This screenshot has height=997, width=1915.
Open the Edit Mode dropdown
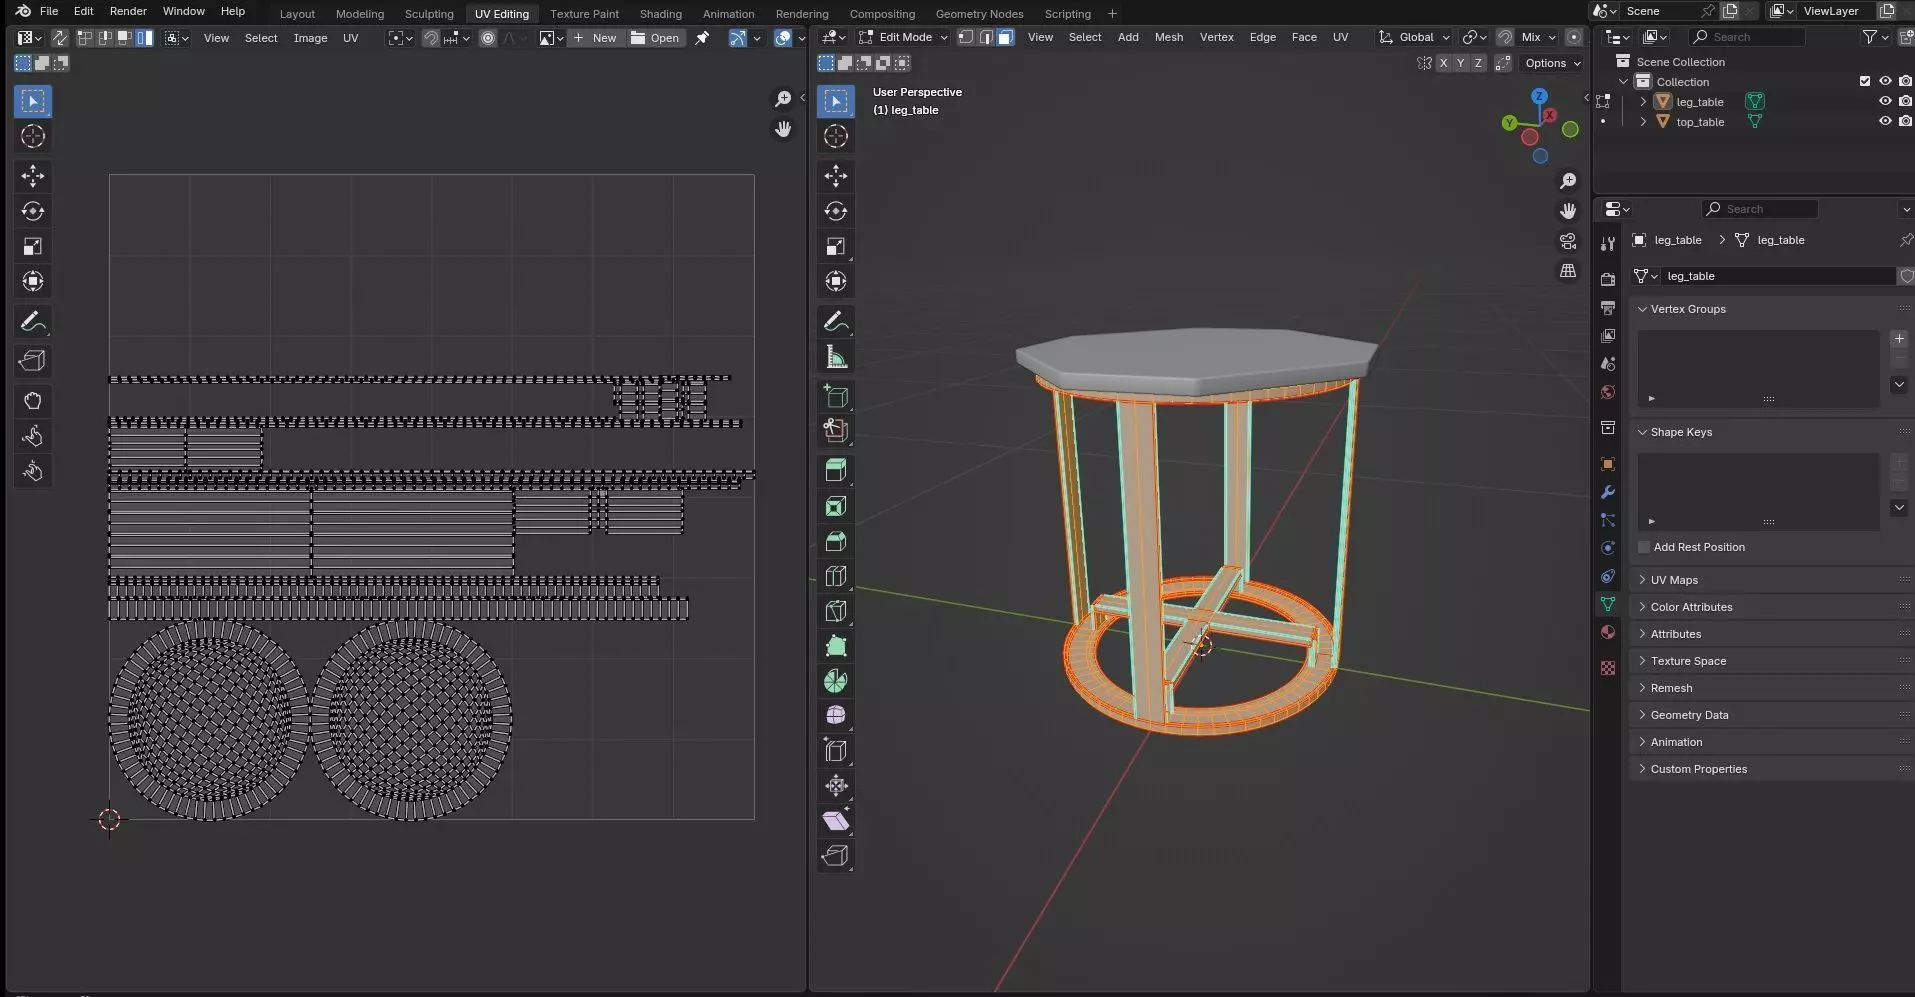coord(903,37)
